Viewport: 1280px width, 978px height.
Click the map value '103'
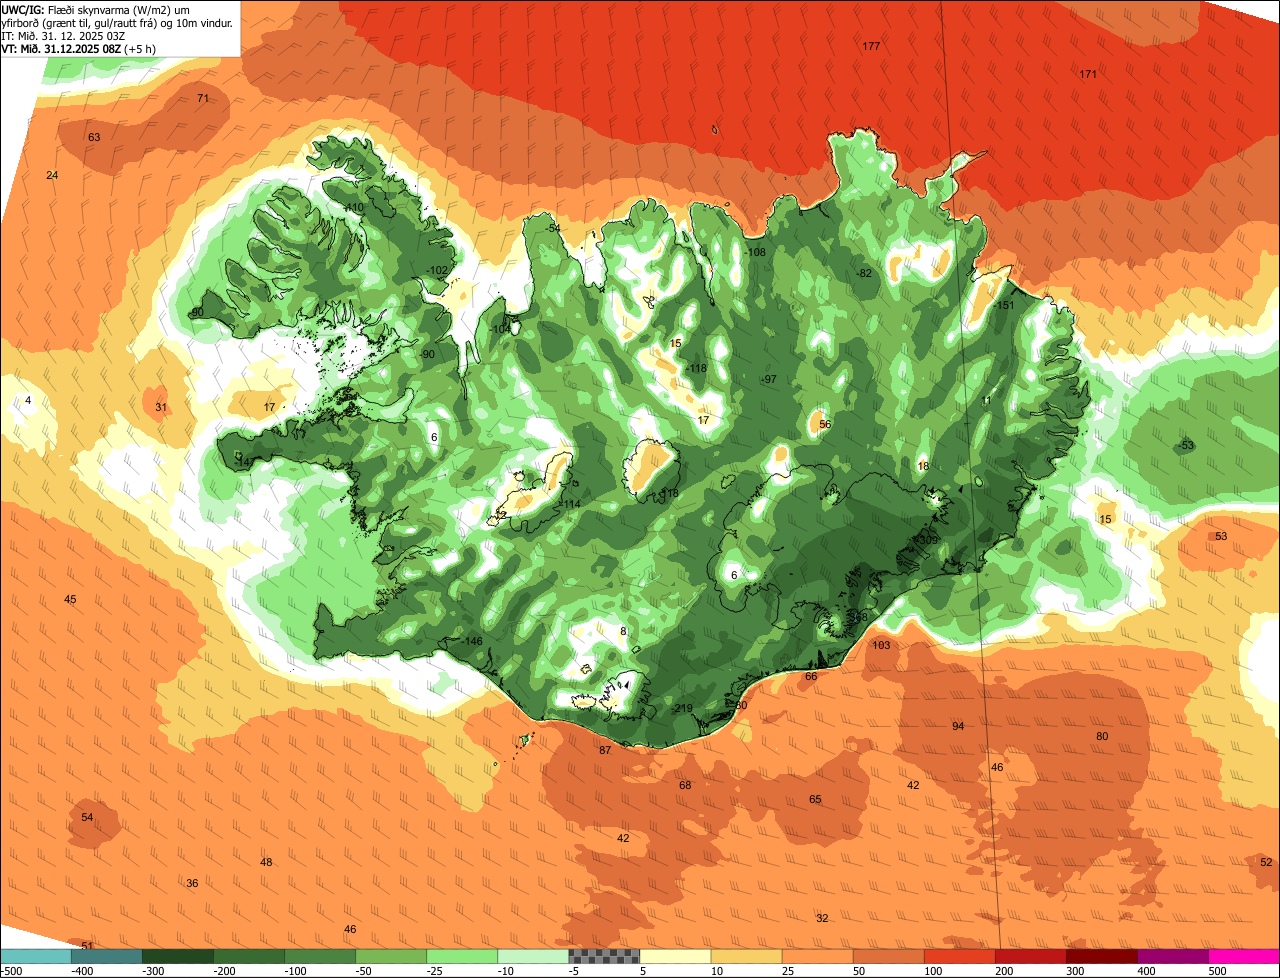point(881,645)
